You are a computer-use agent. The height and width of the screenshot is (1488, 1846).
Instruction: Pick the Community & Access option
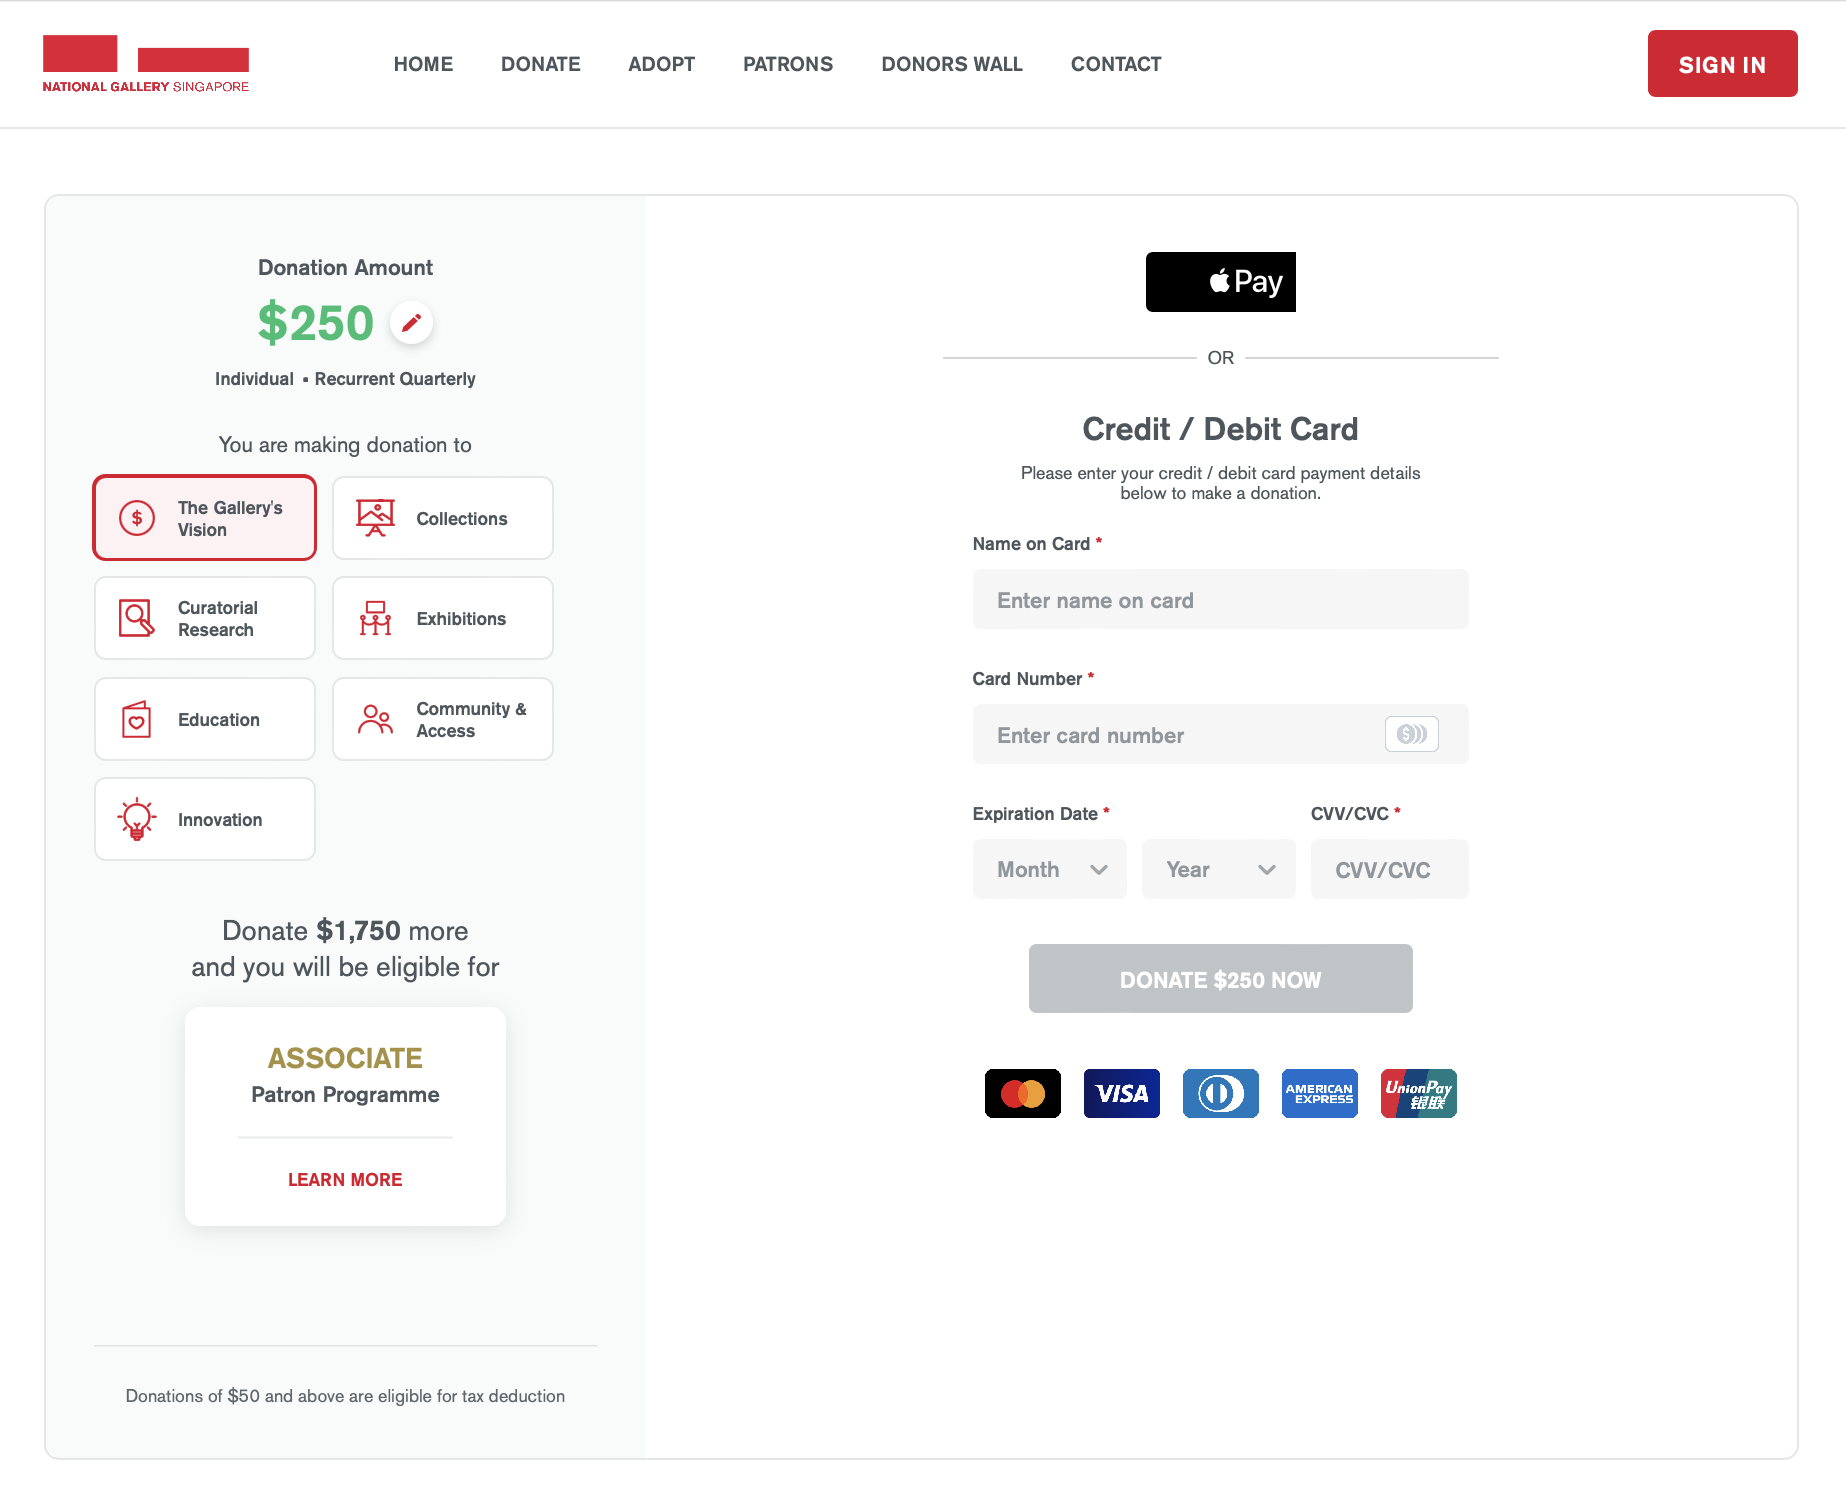[x=443, y=719]
